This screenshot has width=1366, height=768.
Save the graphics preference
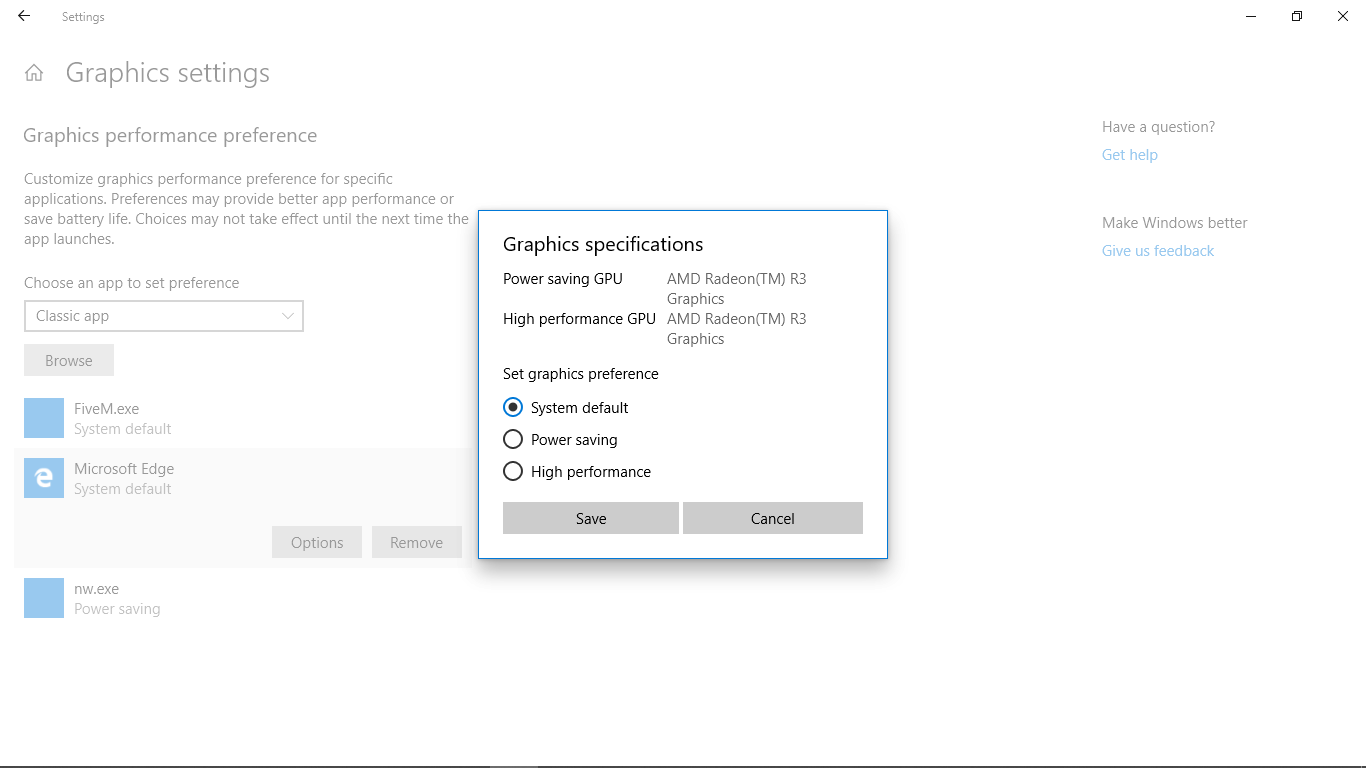[590, 518]
